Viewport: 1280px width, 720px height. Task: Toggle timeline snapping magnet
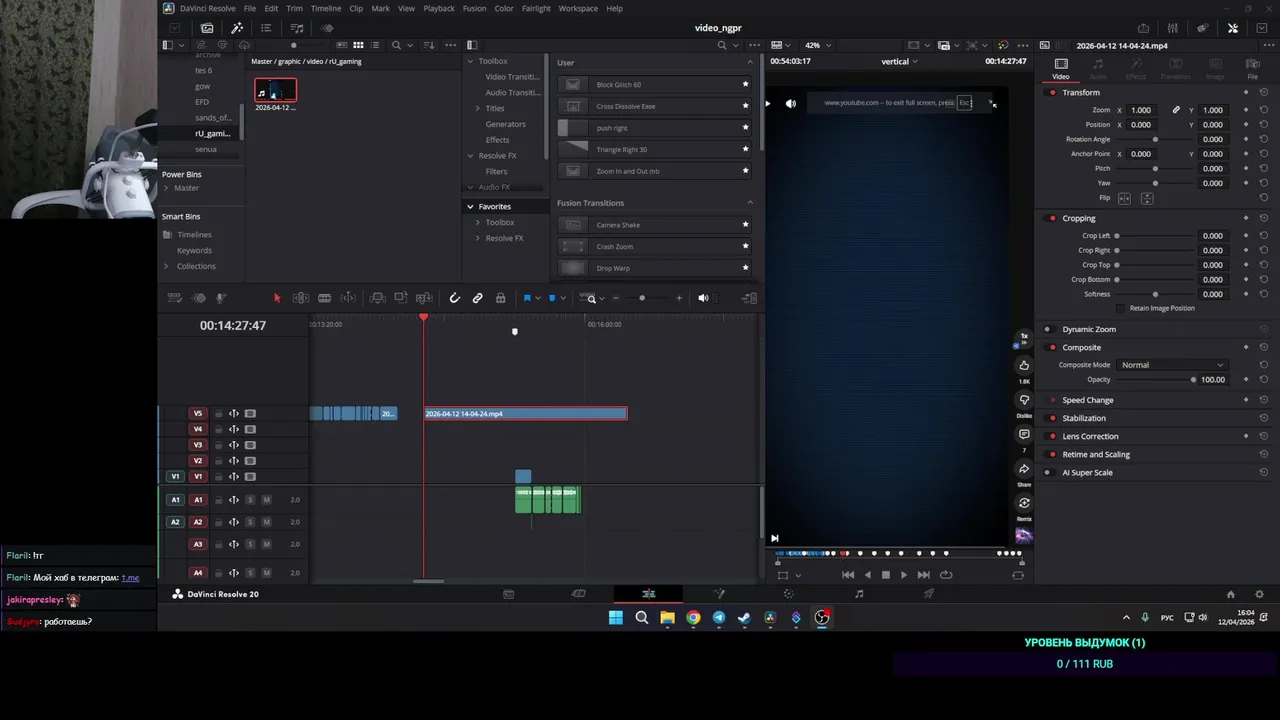pos(454,298)
